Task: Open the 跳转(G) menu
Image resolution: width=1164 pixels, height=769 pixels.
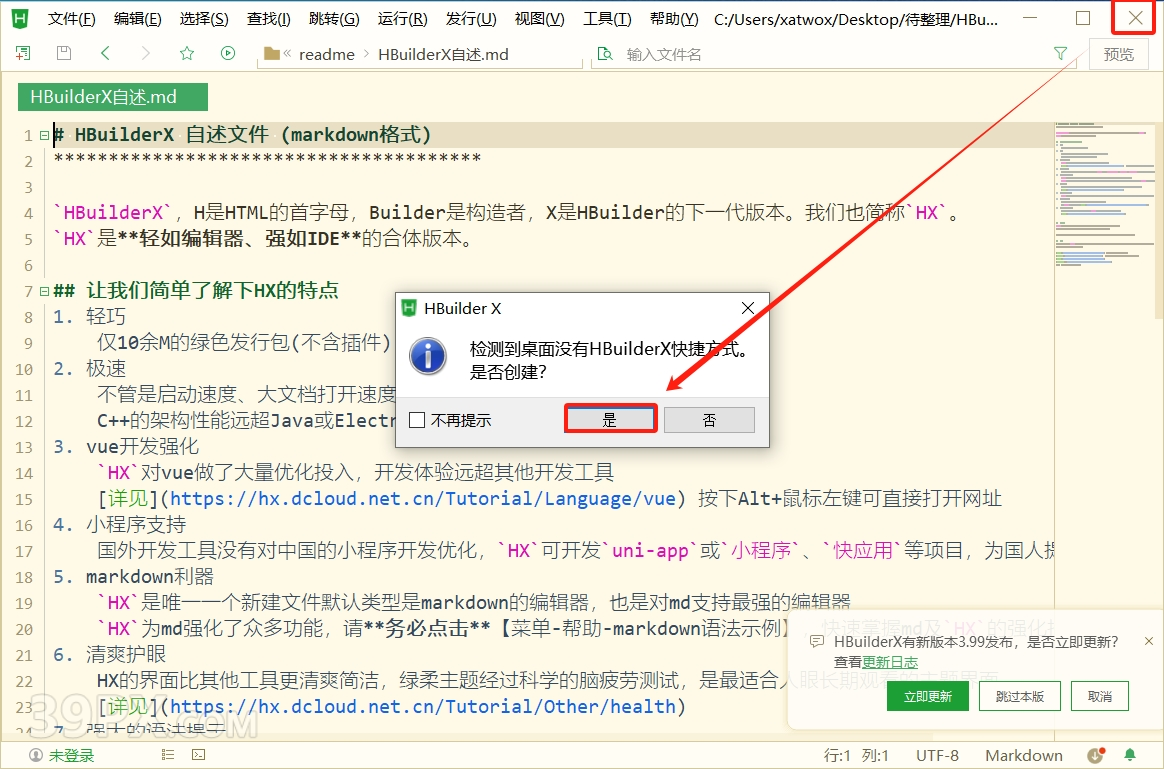Action: coord(333,19)
